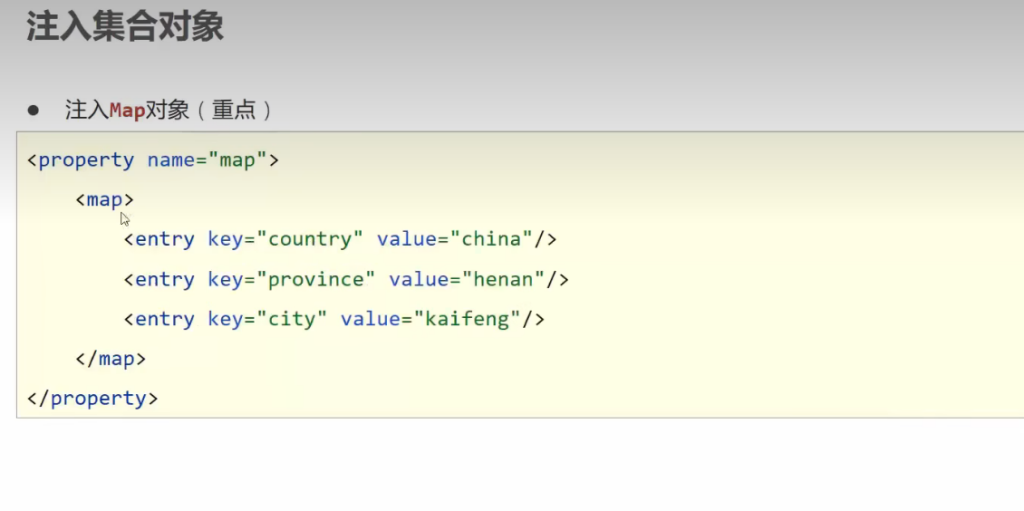Select the key="province" attribute

pos(291,279)
